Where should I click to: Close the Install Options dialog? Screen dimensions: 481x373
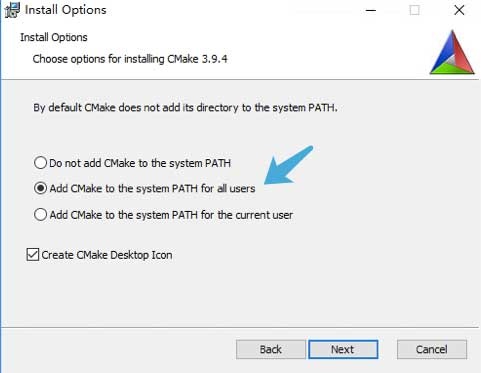coord(459,10)
